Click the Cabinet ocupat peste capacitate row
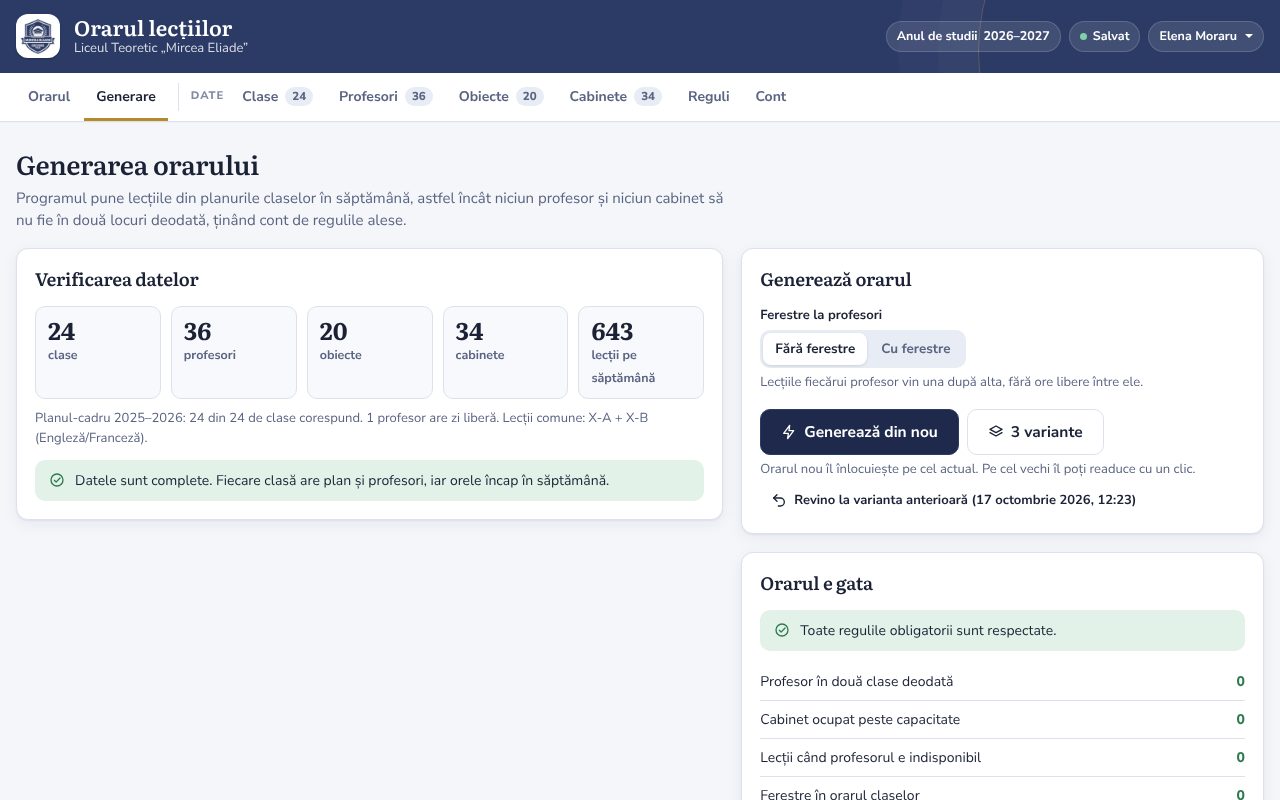Image resolution: width=1280 pixels, height=800 pixels. (1002, 720)
